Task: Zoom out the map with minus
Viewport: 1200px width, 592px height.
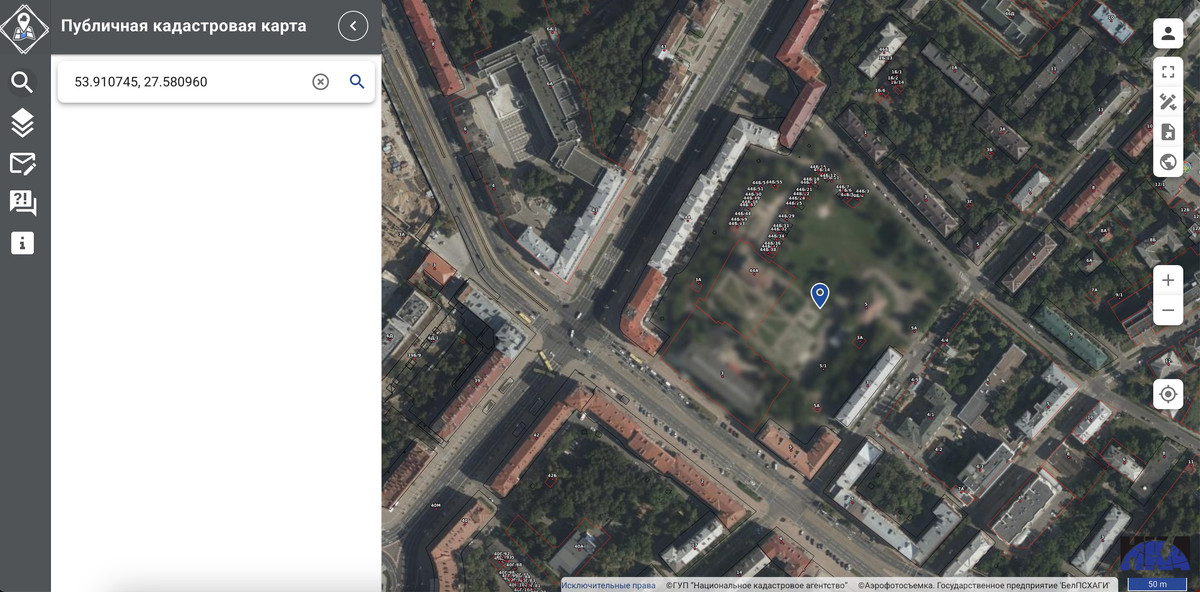Action: coord(1168,311)
